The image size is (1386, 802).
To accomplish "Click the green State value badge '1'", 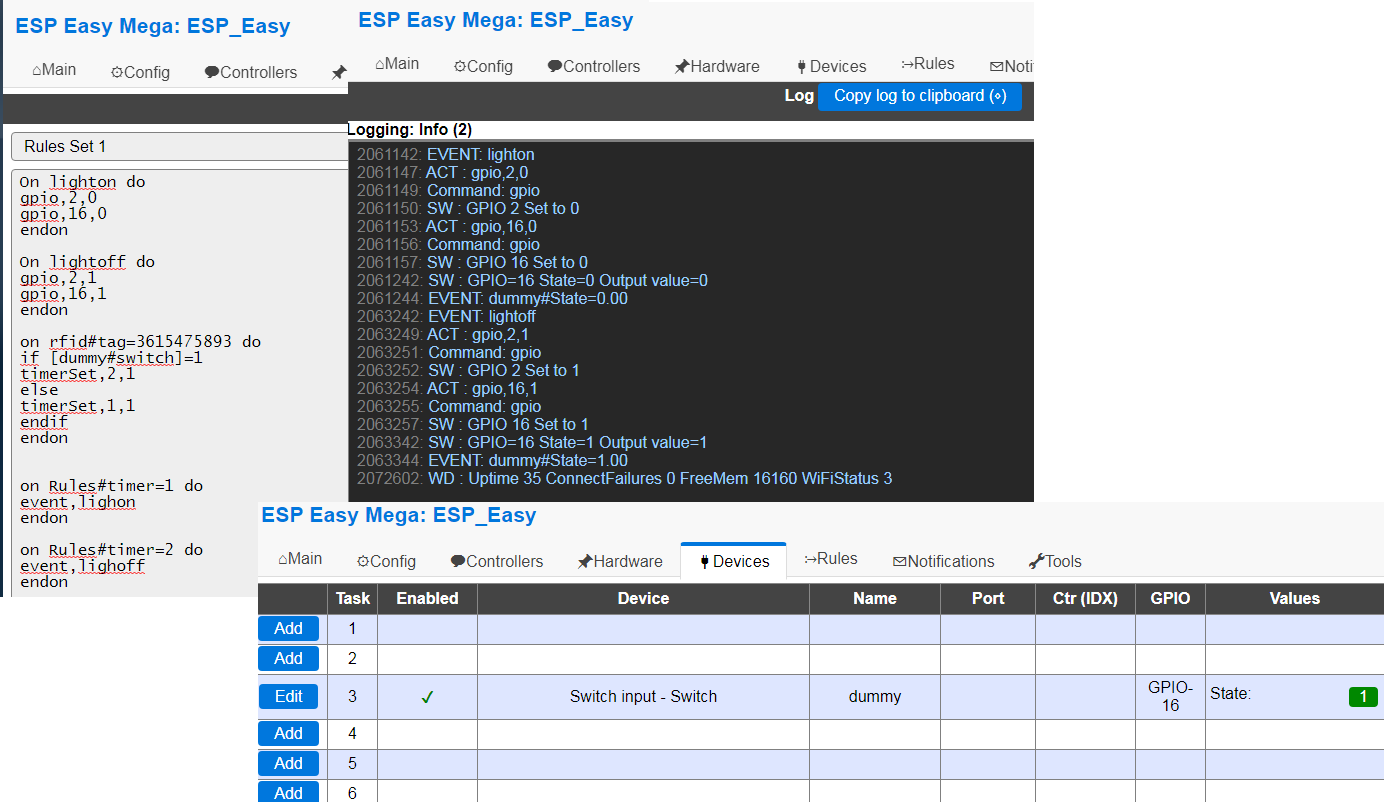I will coord(1363,697).
